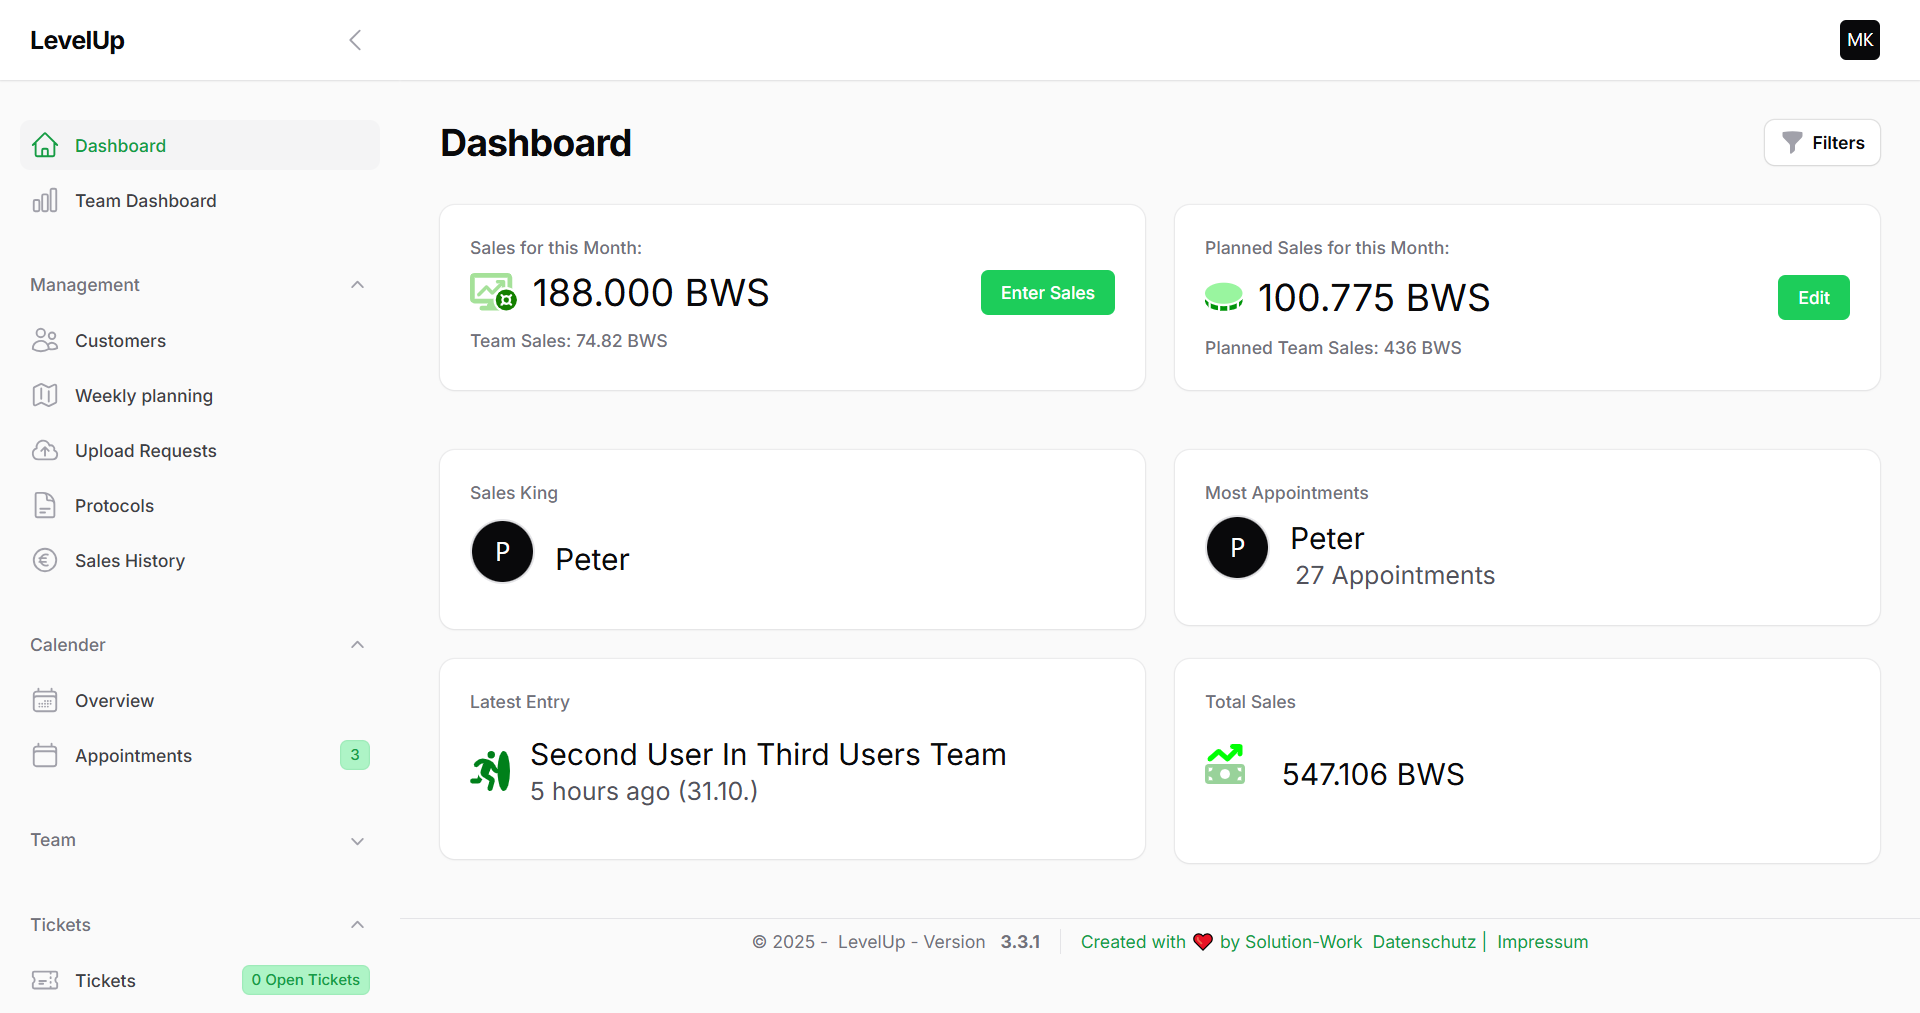The image size is (1920, 1013).
Task: Open Appointments from the sidebar
Action: 133,756
